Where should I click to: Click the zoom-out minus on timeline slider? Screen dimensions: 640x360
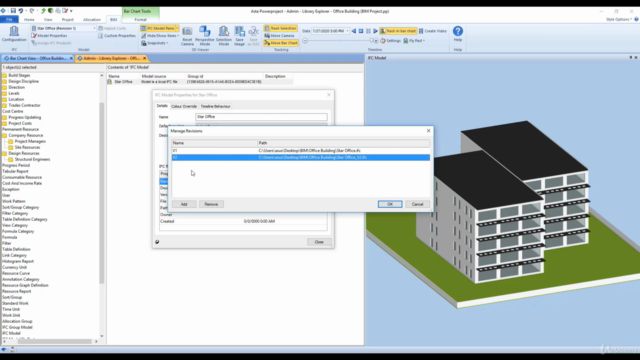coord(305,41)
